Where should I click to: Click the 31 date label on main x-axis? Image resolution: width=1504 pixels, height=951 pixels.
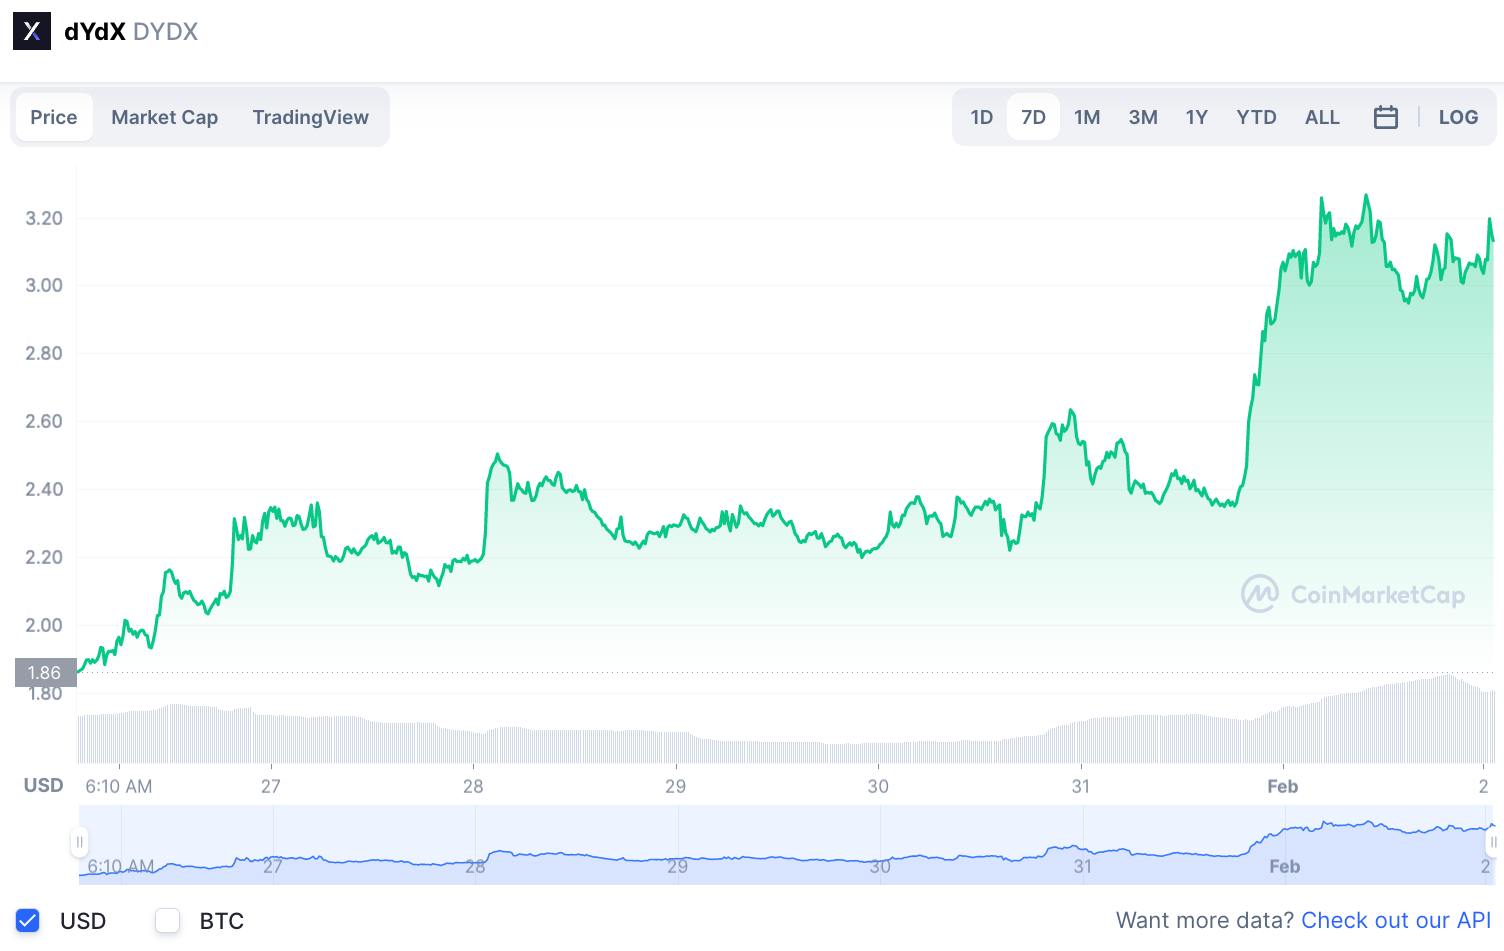click(1081, 786)
